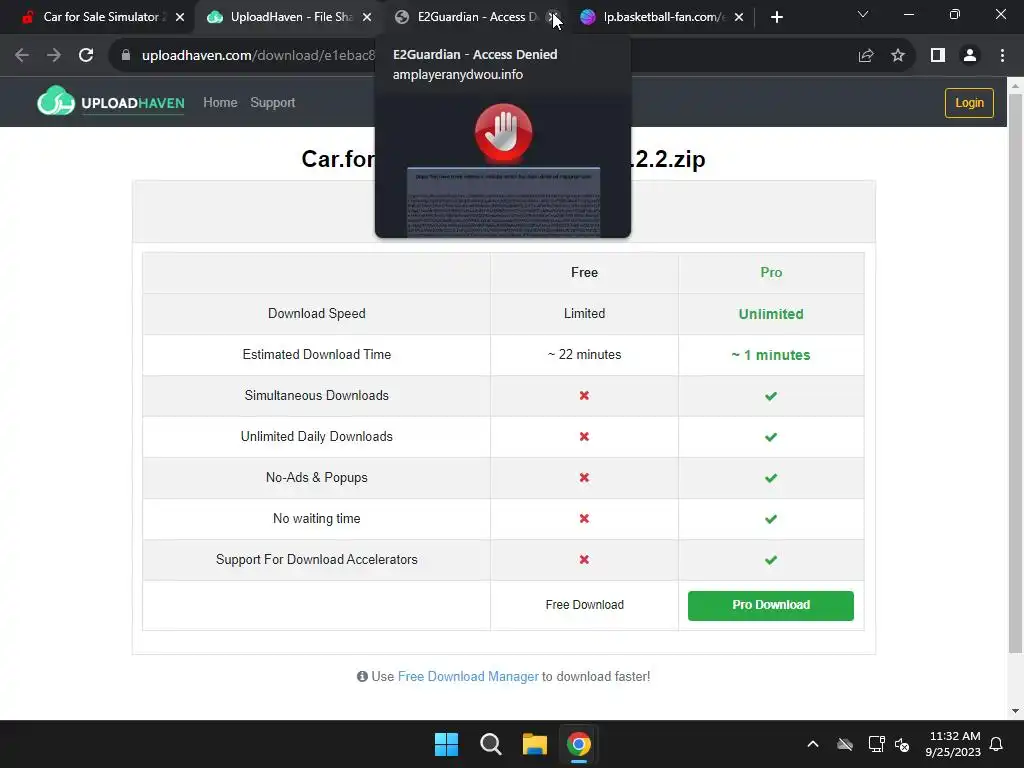Image resolution: width=1024 pixels, height=768 pixels.
Task: Open a new browser tab
Action: point(776,17)
